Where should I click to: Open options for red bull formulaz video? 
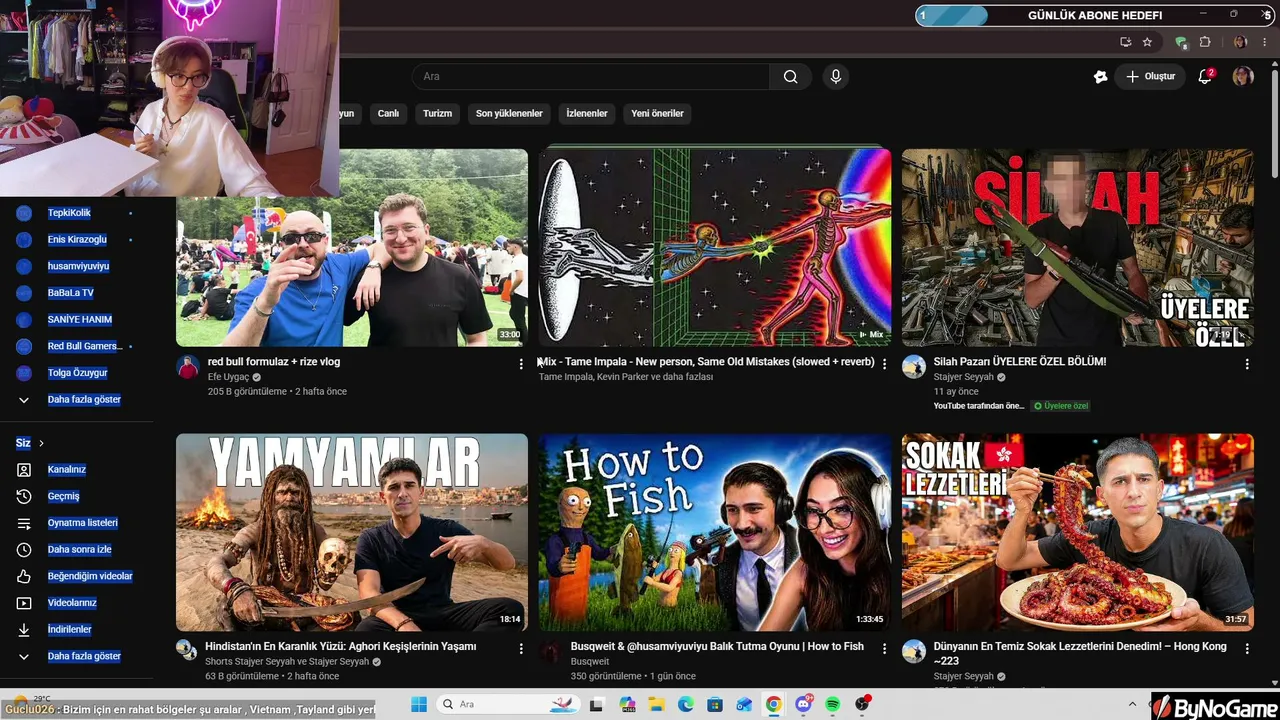[520, 364]
